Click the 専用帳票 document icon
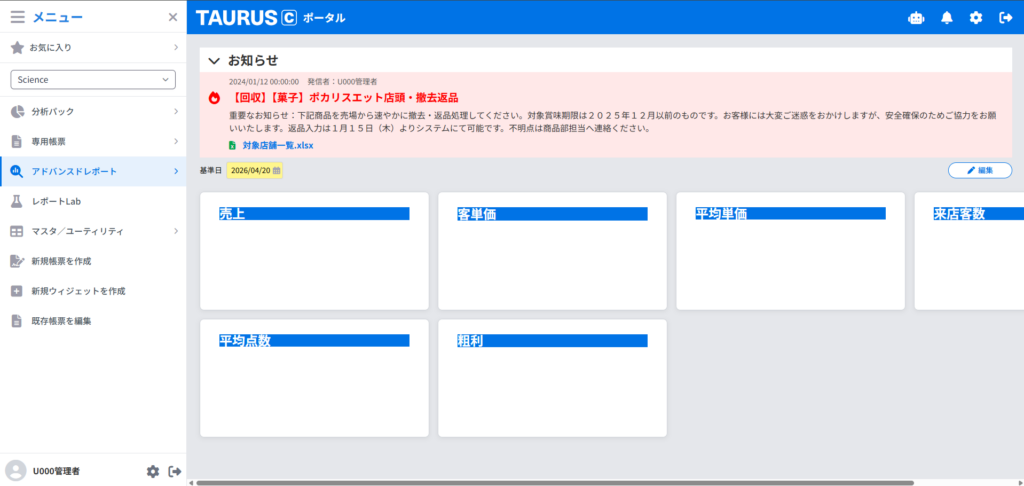The image size is (1024, 486). point(17,141)
